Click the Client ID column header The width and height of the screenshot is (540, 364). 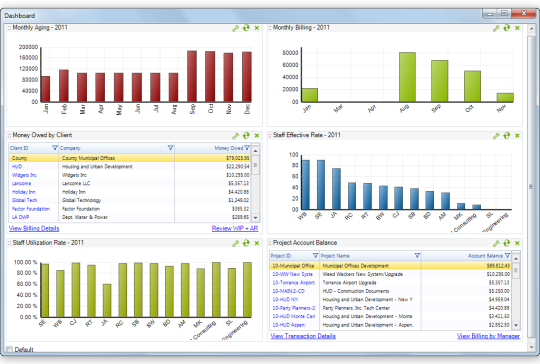tap(34, 148)
